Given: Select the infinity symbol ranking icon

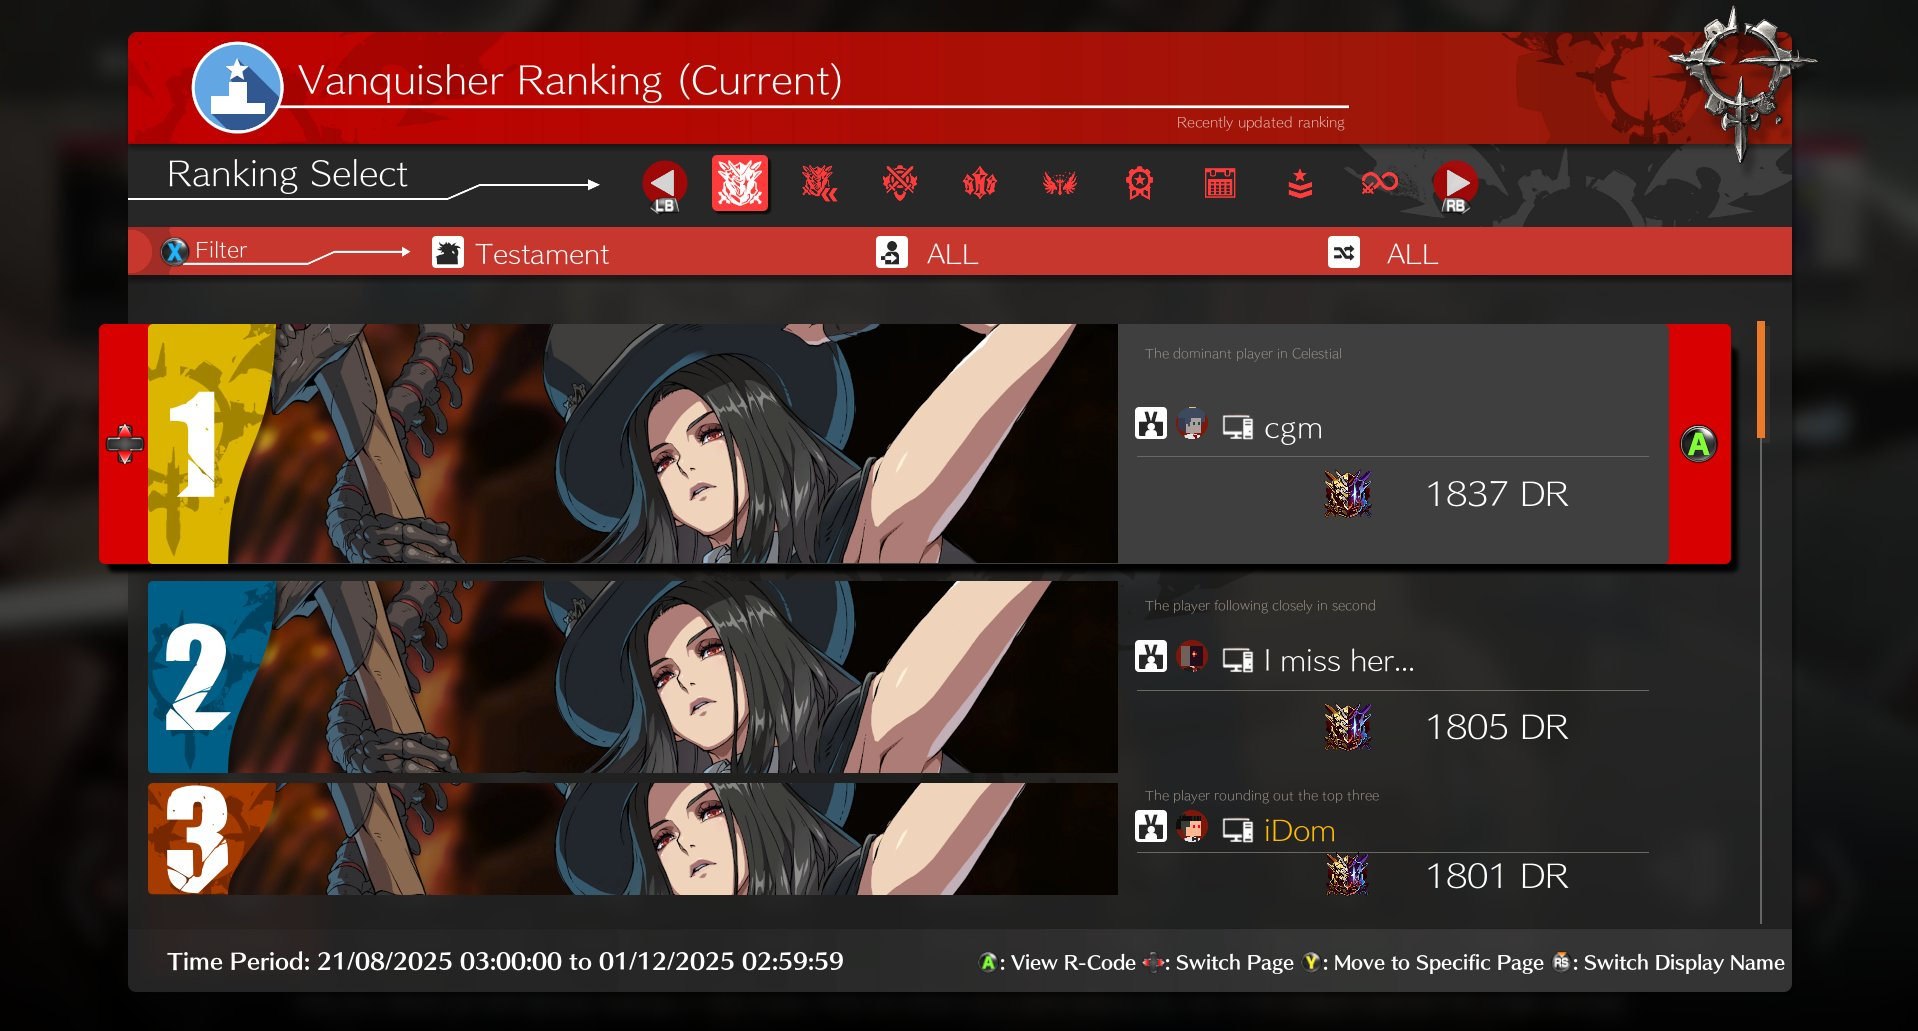Looking at the screenshot, I should point(1379,182).
